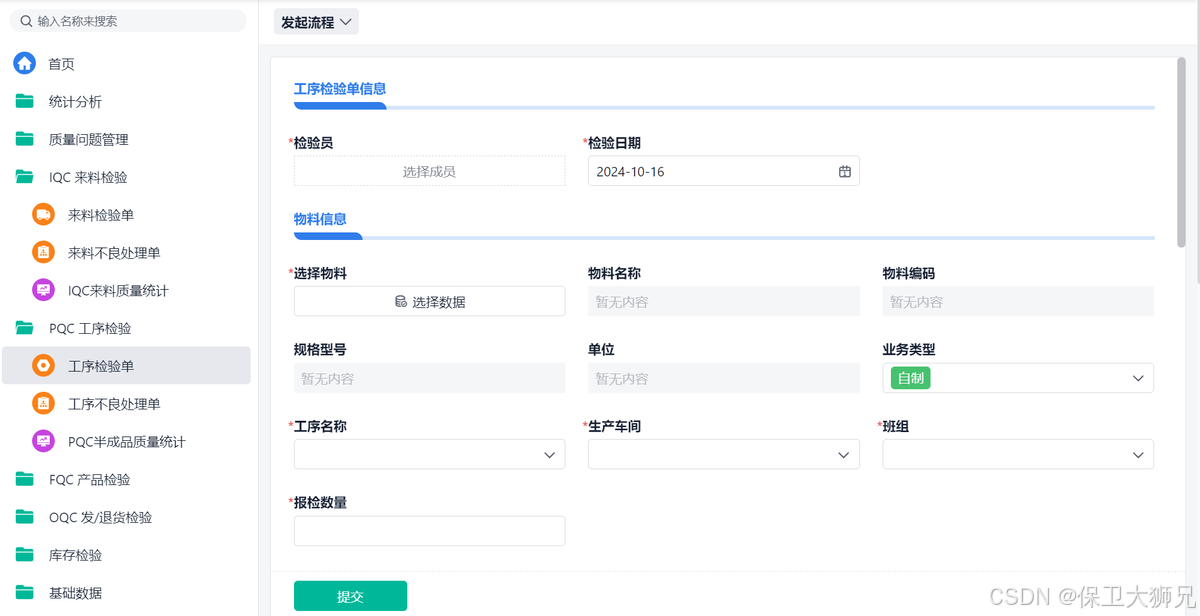
Task: Open the 业务类型 dropdown showing 自制
Action: click(1018, 378)
